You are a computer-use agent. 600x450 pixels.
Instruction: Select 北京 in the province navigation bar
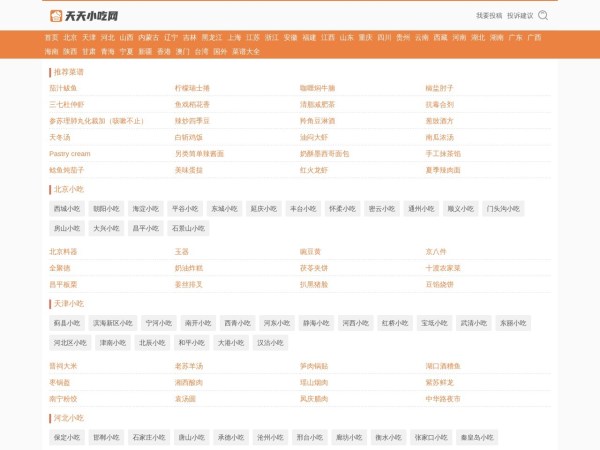point(70,37)
